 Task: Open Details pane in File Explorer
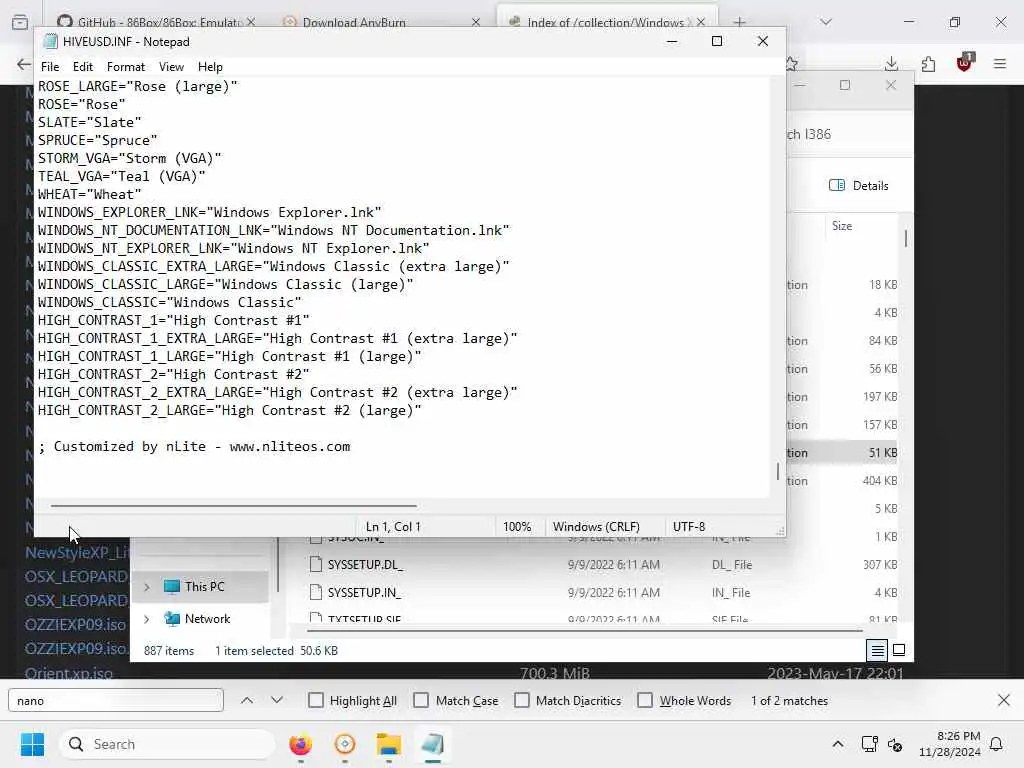pos(859,185)
